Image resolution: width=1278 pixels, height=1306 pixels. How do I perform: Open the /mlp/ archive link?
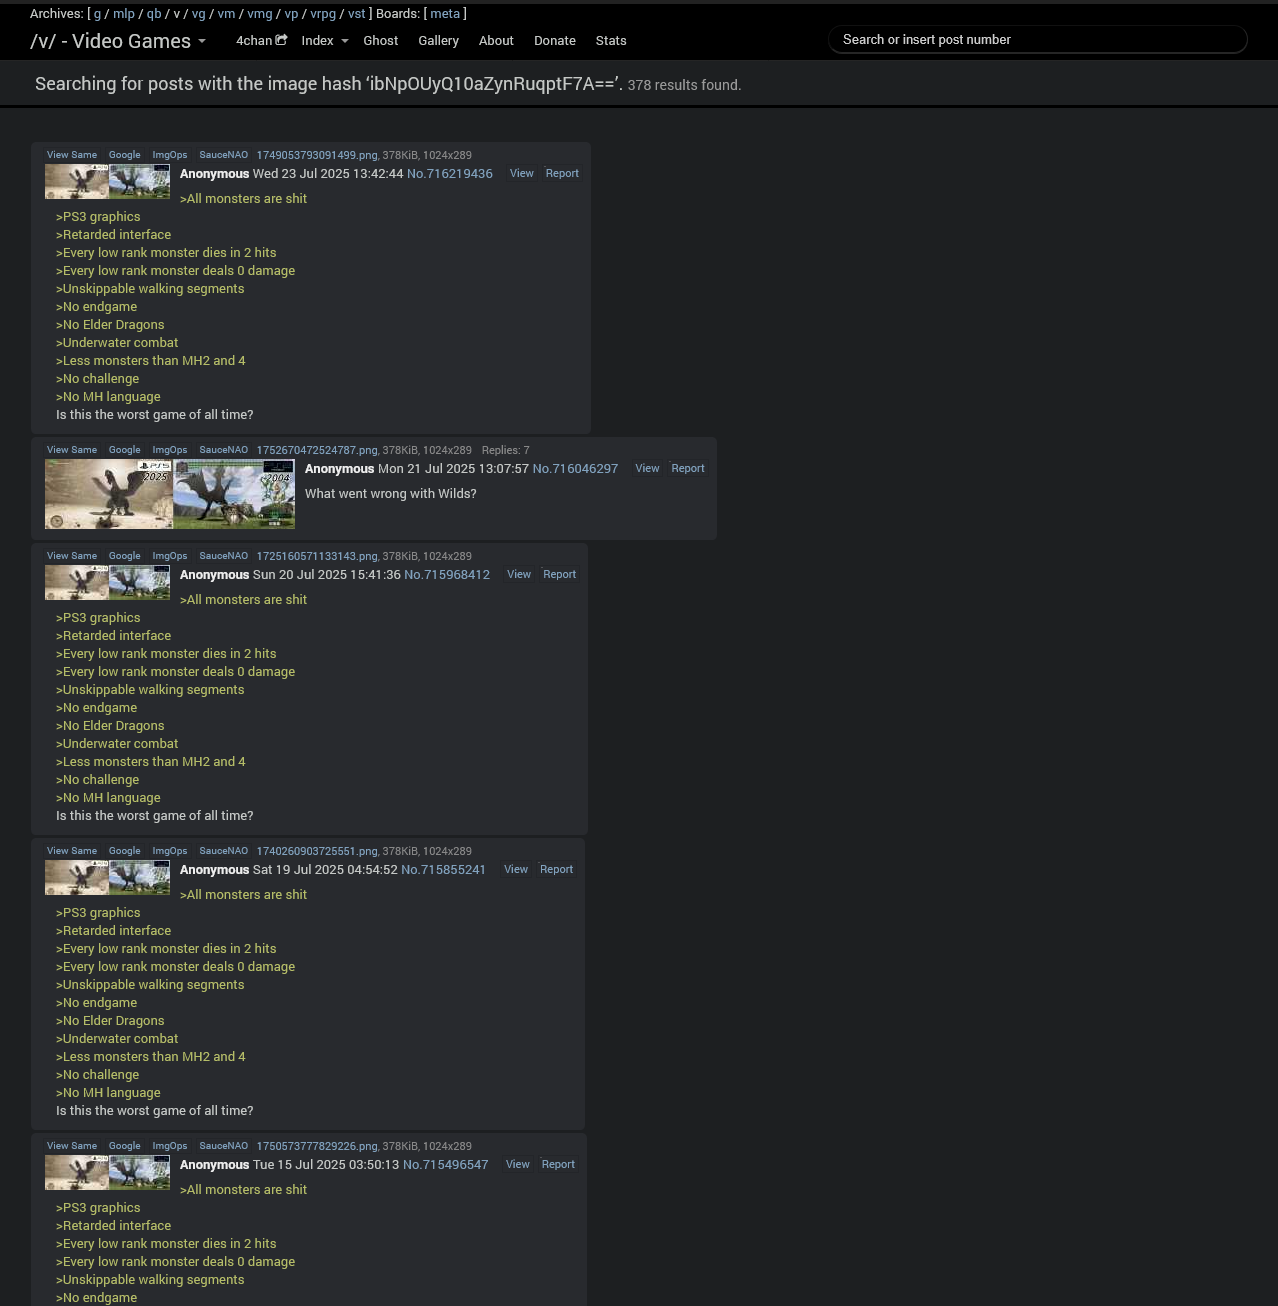click(x=124, y=14)
